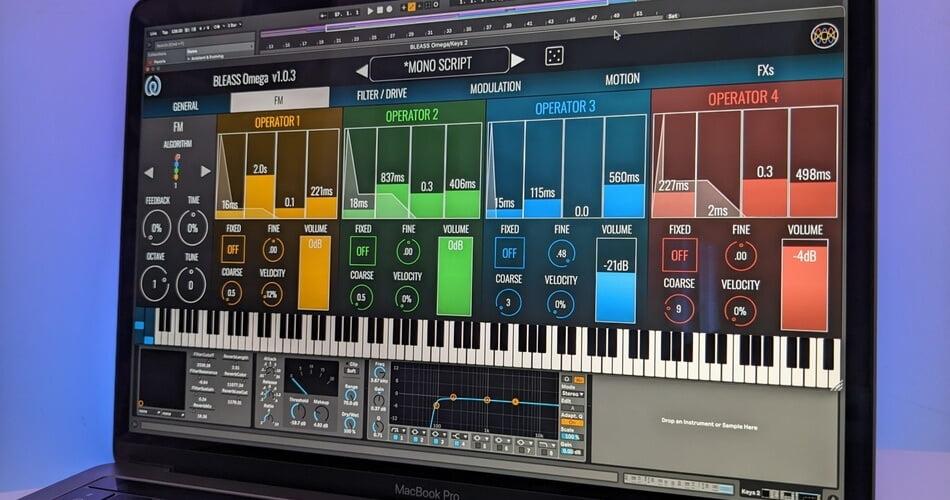This screenshot has height=500, width=950.
Task: Go to the next preset using right arrow
Action: pos(517,60)
